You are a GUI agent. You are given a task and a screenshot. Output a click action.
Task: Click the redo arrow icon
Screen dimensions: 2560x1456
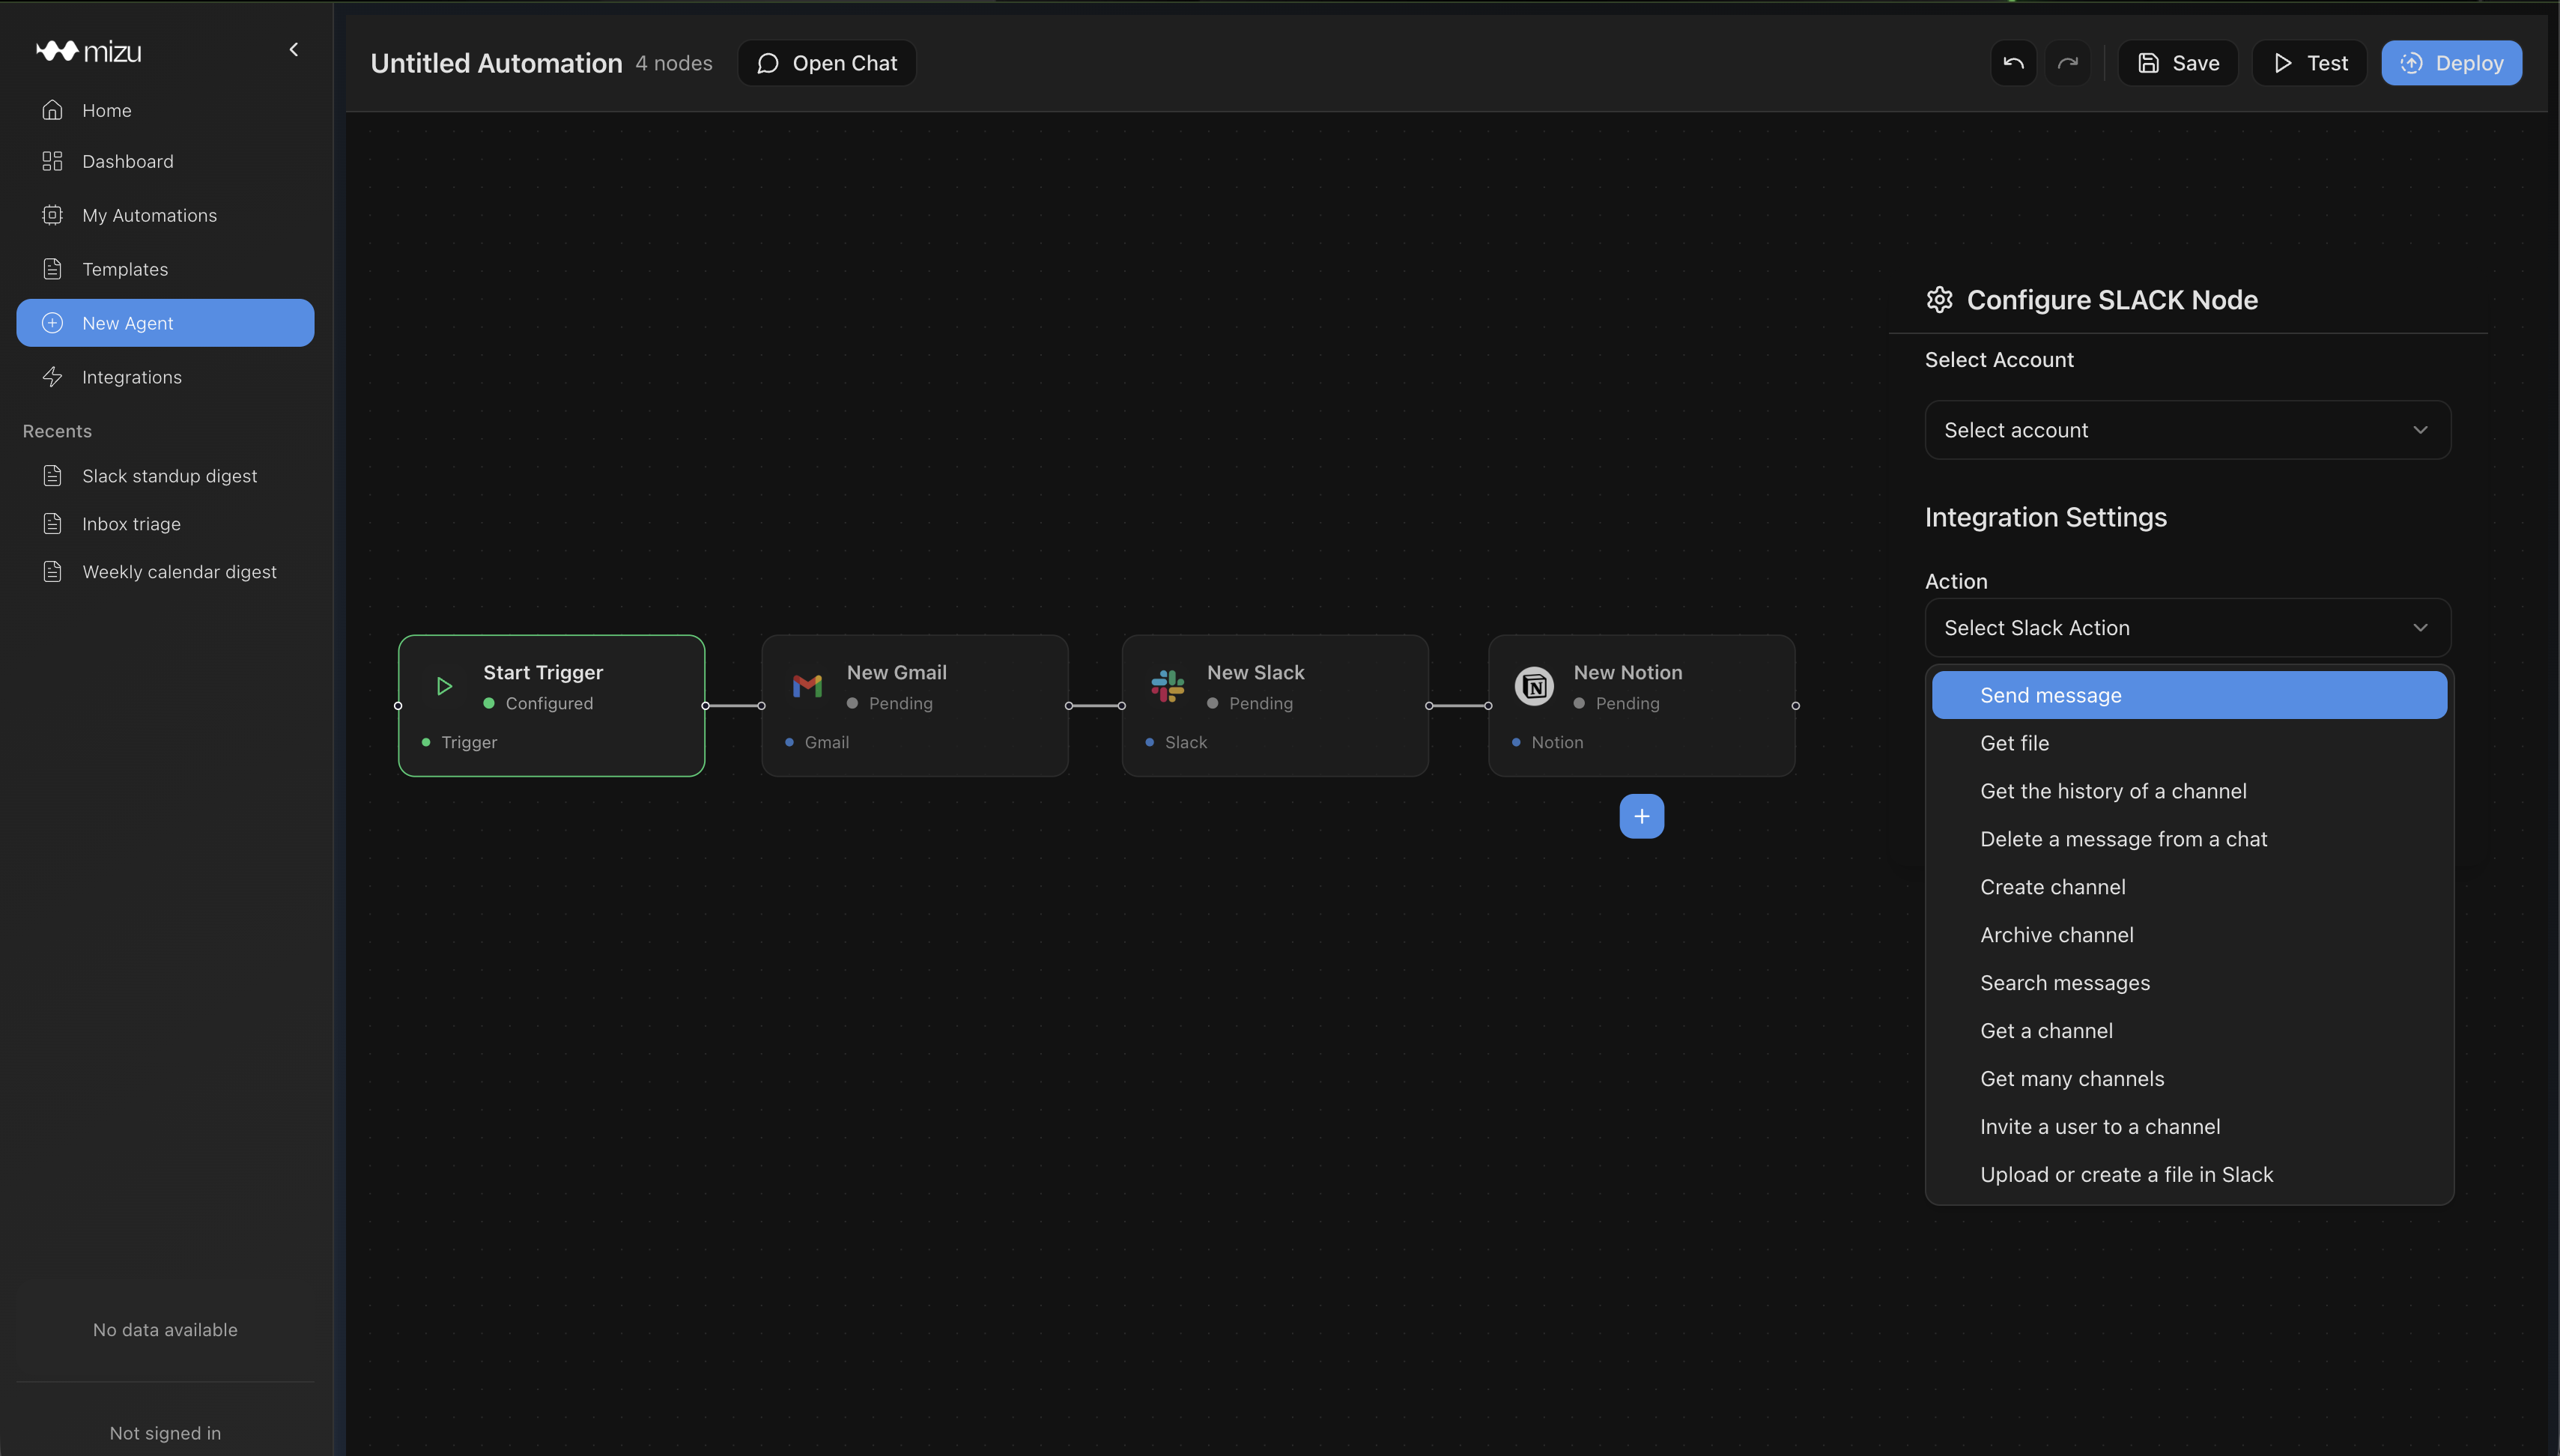pyautogui.click(x=2067, y=63)
